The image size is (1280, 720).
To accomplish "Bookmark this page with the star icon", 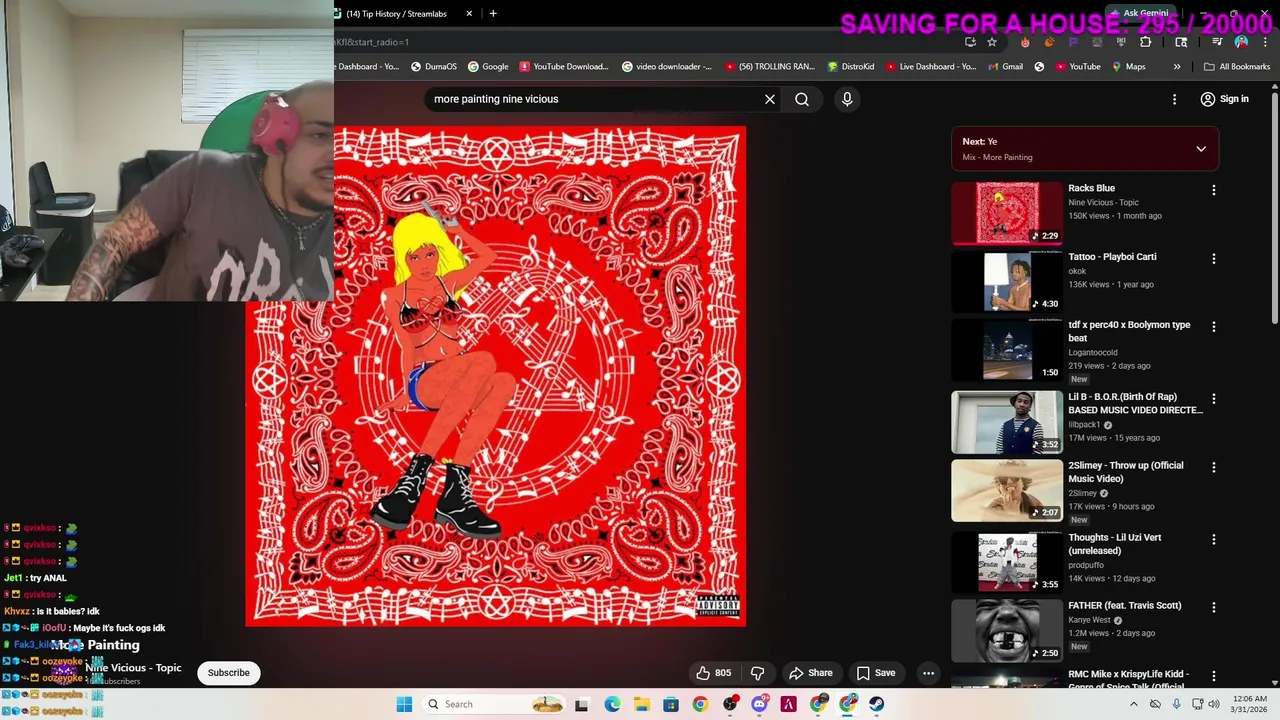I will tap(992, 42).
